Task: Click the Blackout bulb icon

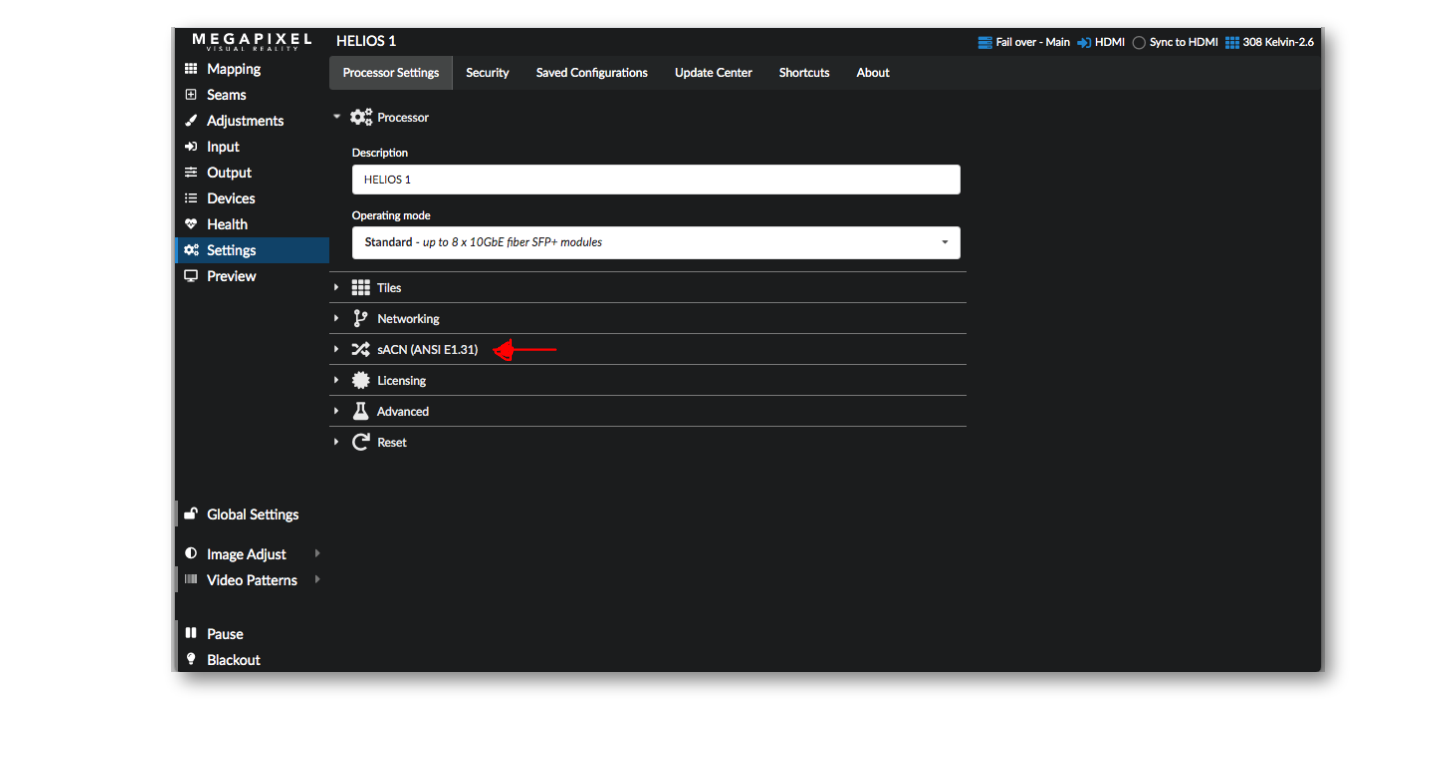Action: [191, 660]
